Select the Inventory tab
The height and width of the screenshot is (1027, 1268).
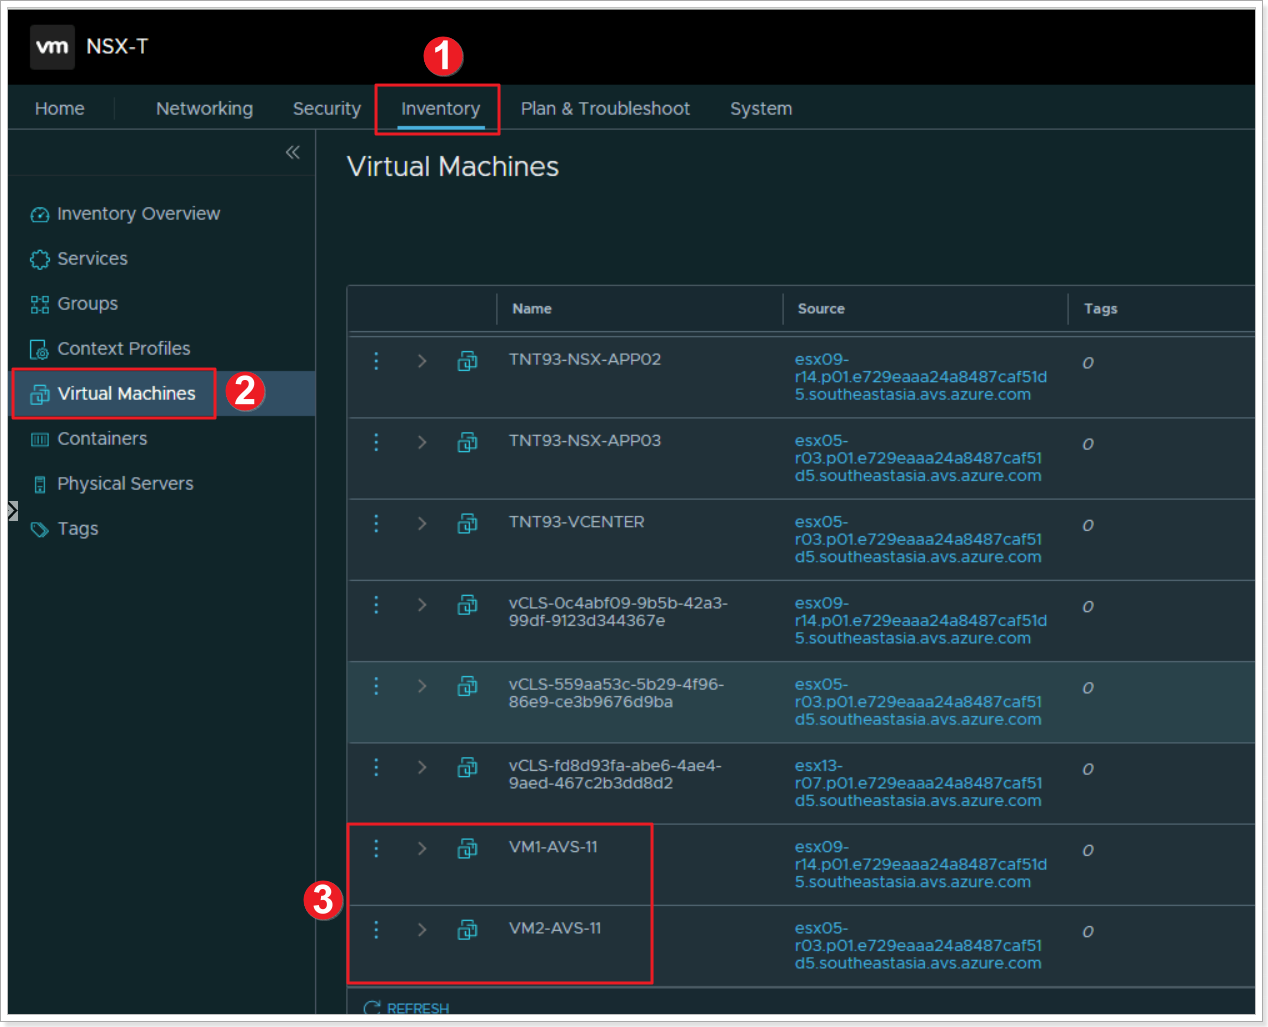tap(441, 108)
